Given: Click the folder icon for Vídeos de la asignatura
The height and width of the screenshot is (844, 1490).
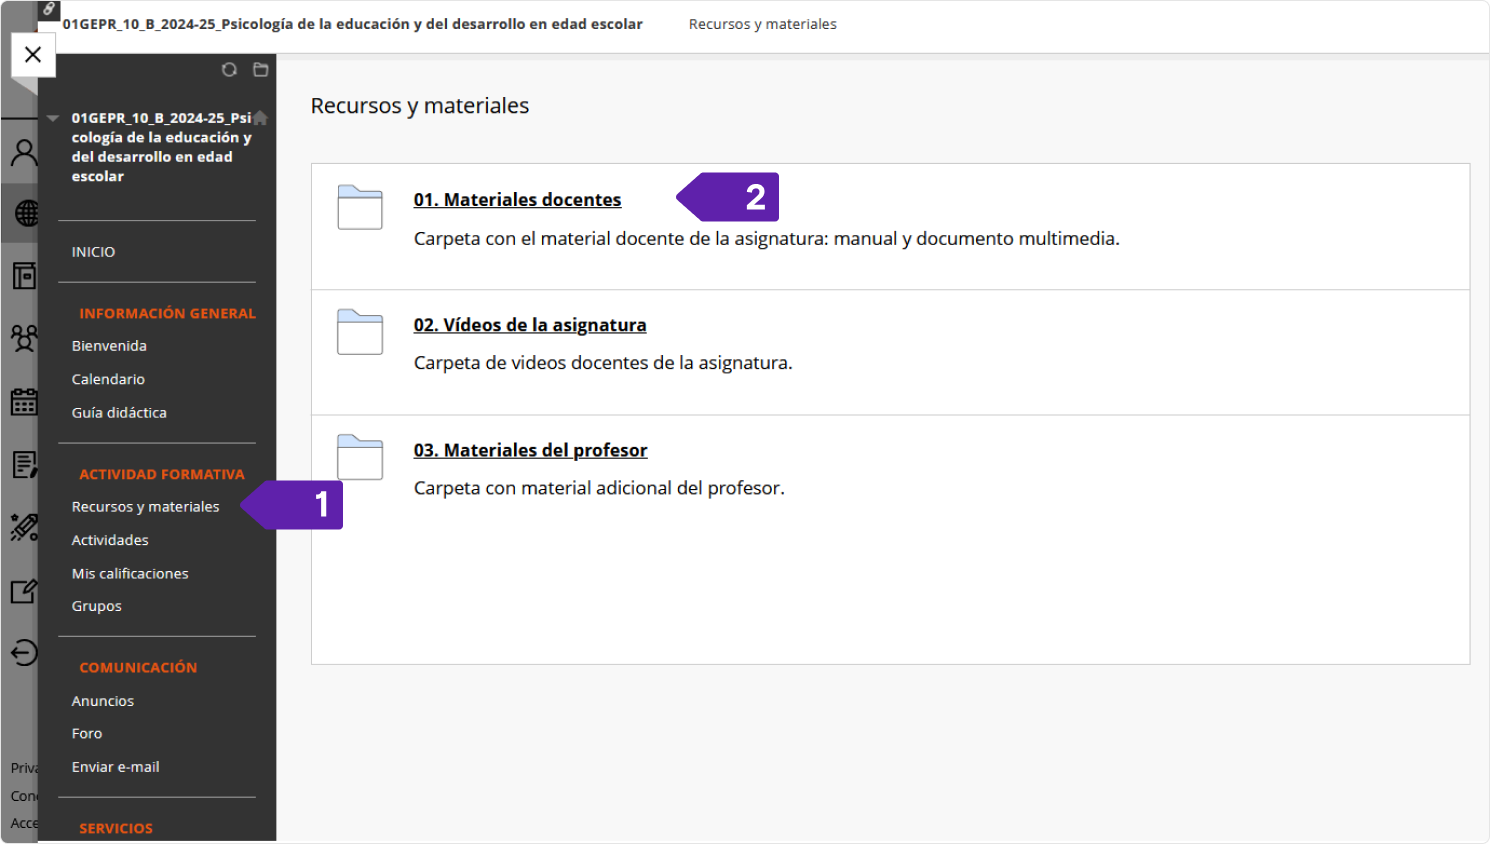Looking at the screenshot, I should pyautogui.click(x=360, y=332).
